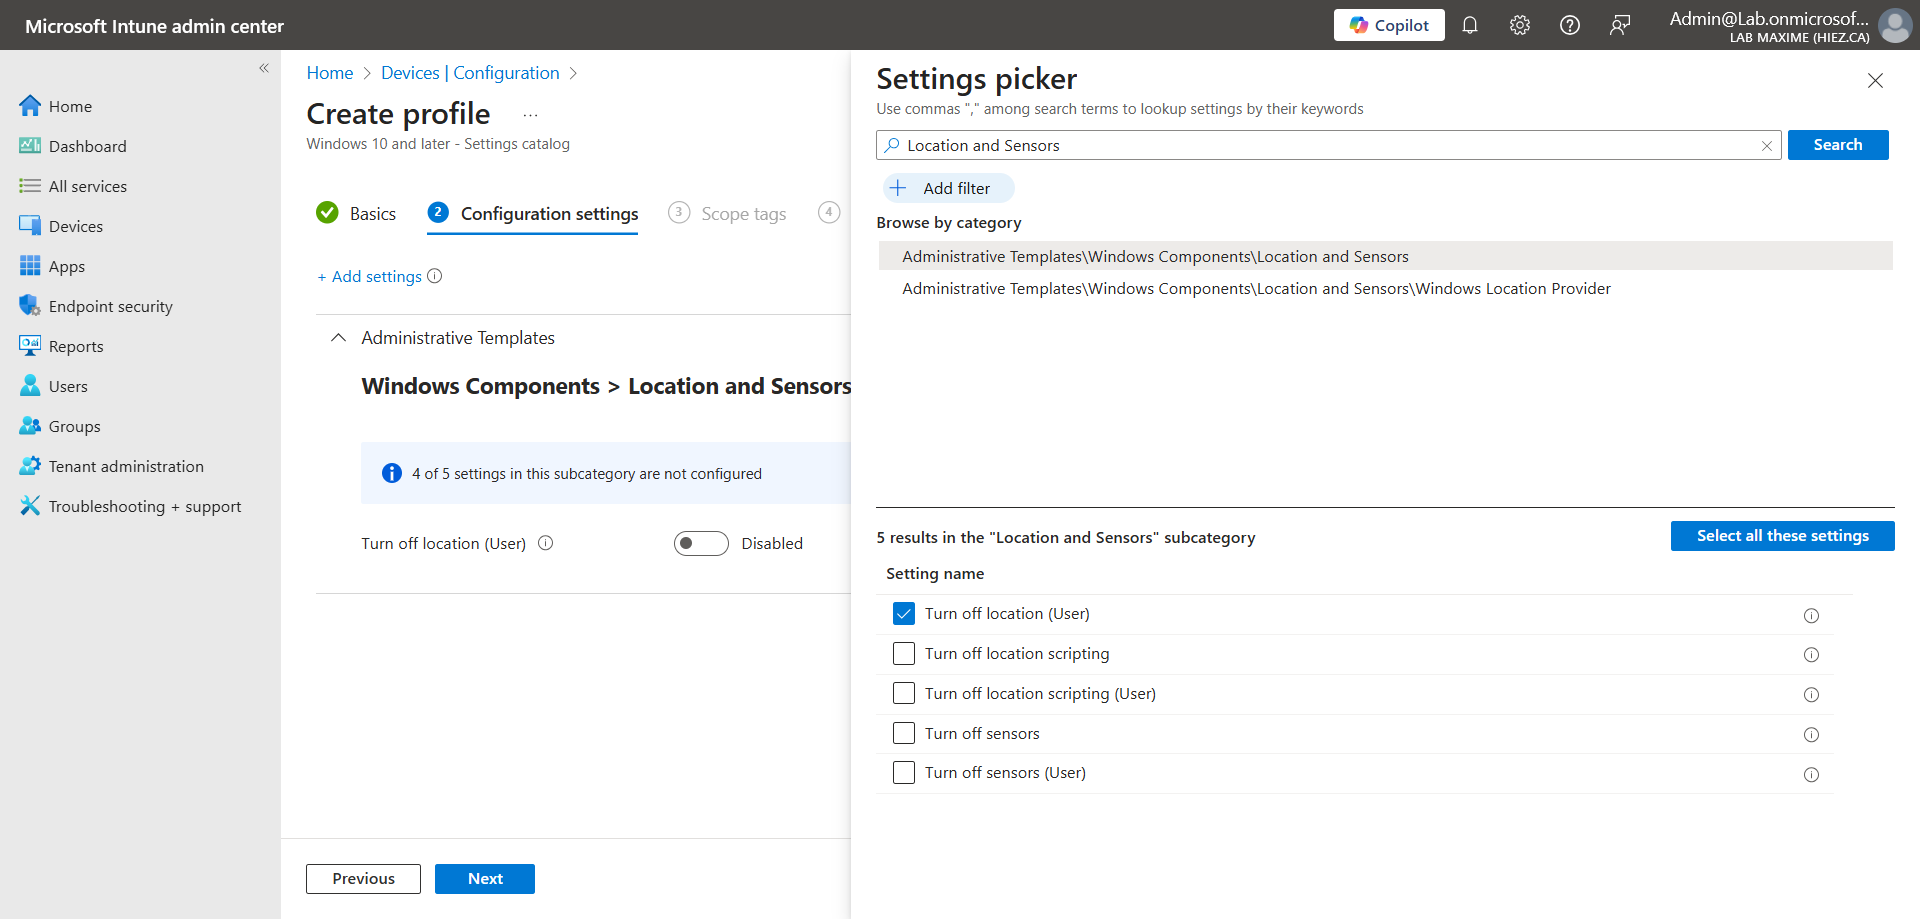
Task: Open Tenant administration in sidebar
Action: pyautogui.click(x=126, y=466)
